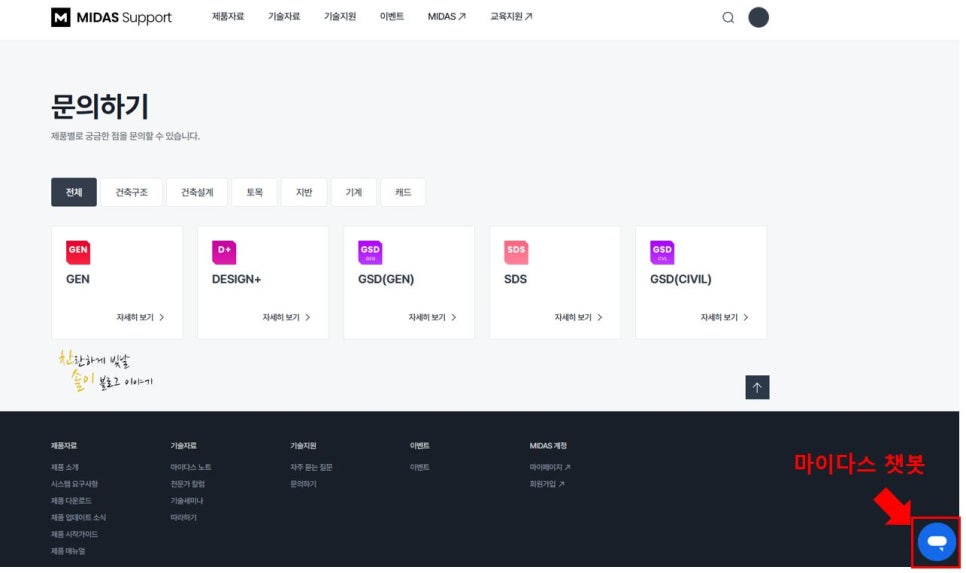Open the 기술지원 top navigation menu
Image resolution: width=966 pixels, height=573 pixels.
[340, 17]
